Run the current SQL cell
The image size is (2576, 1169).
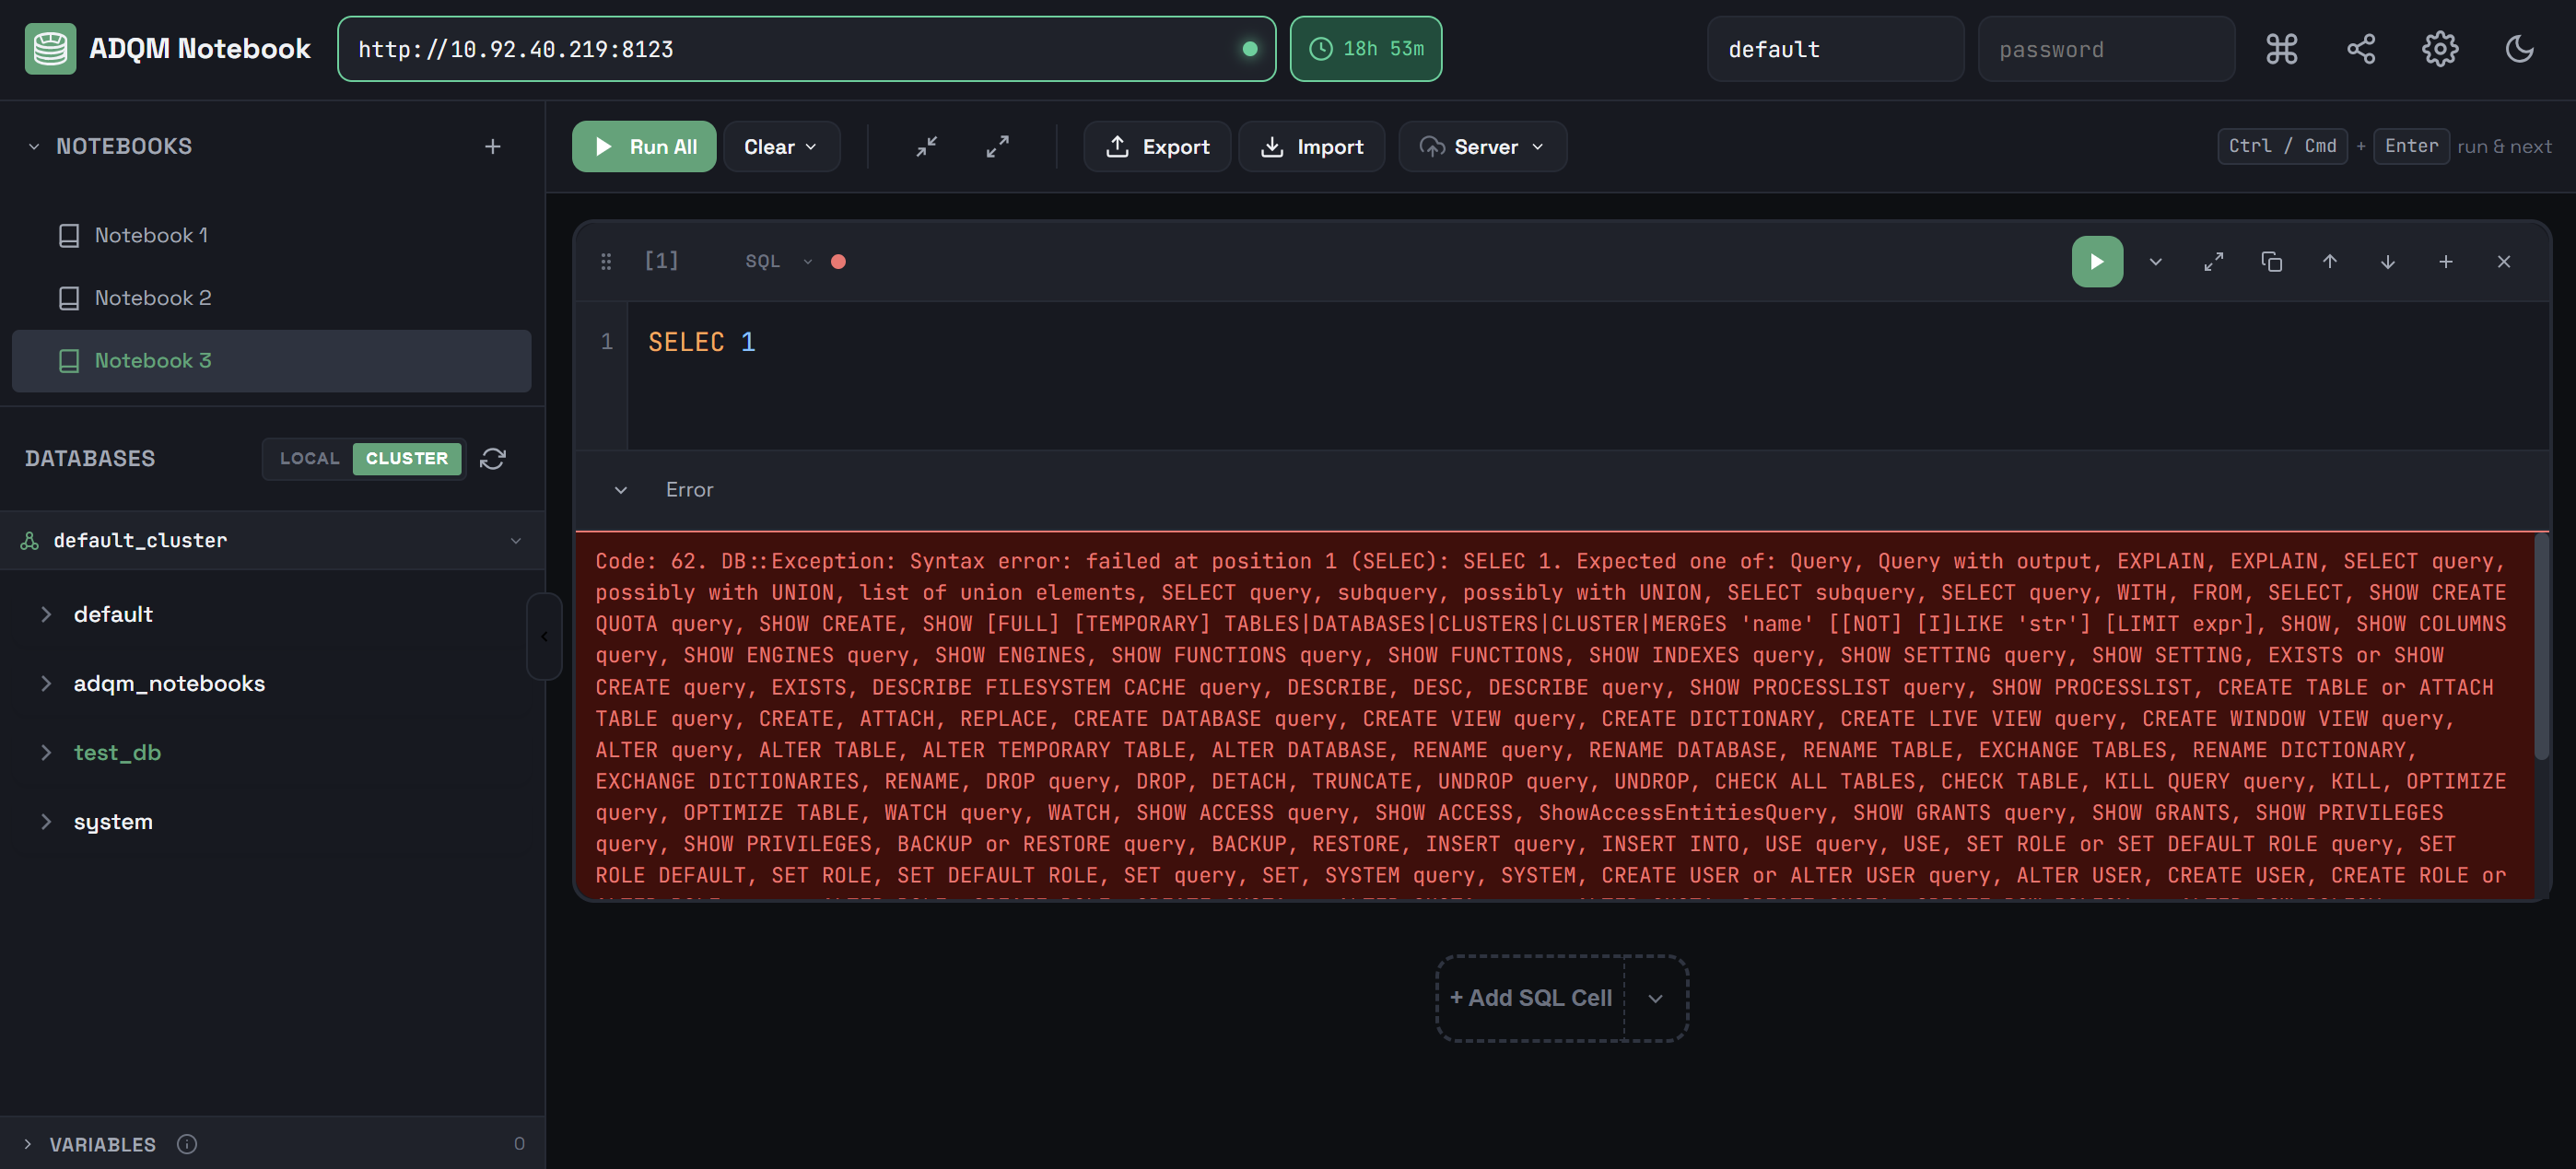[2097, 261]
